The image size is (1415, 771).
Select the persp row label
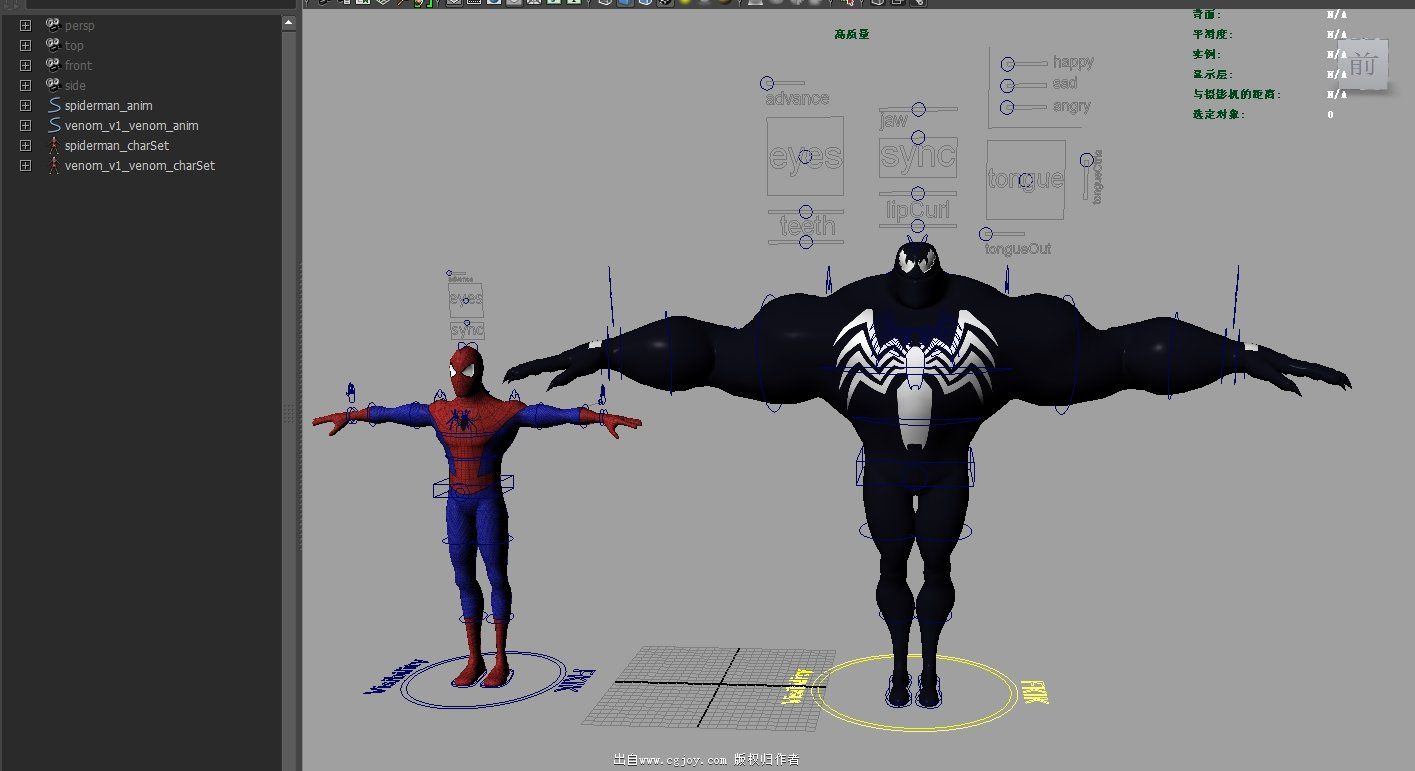pyautogui.click(x=80, y=26)
